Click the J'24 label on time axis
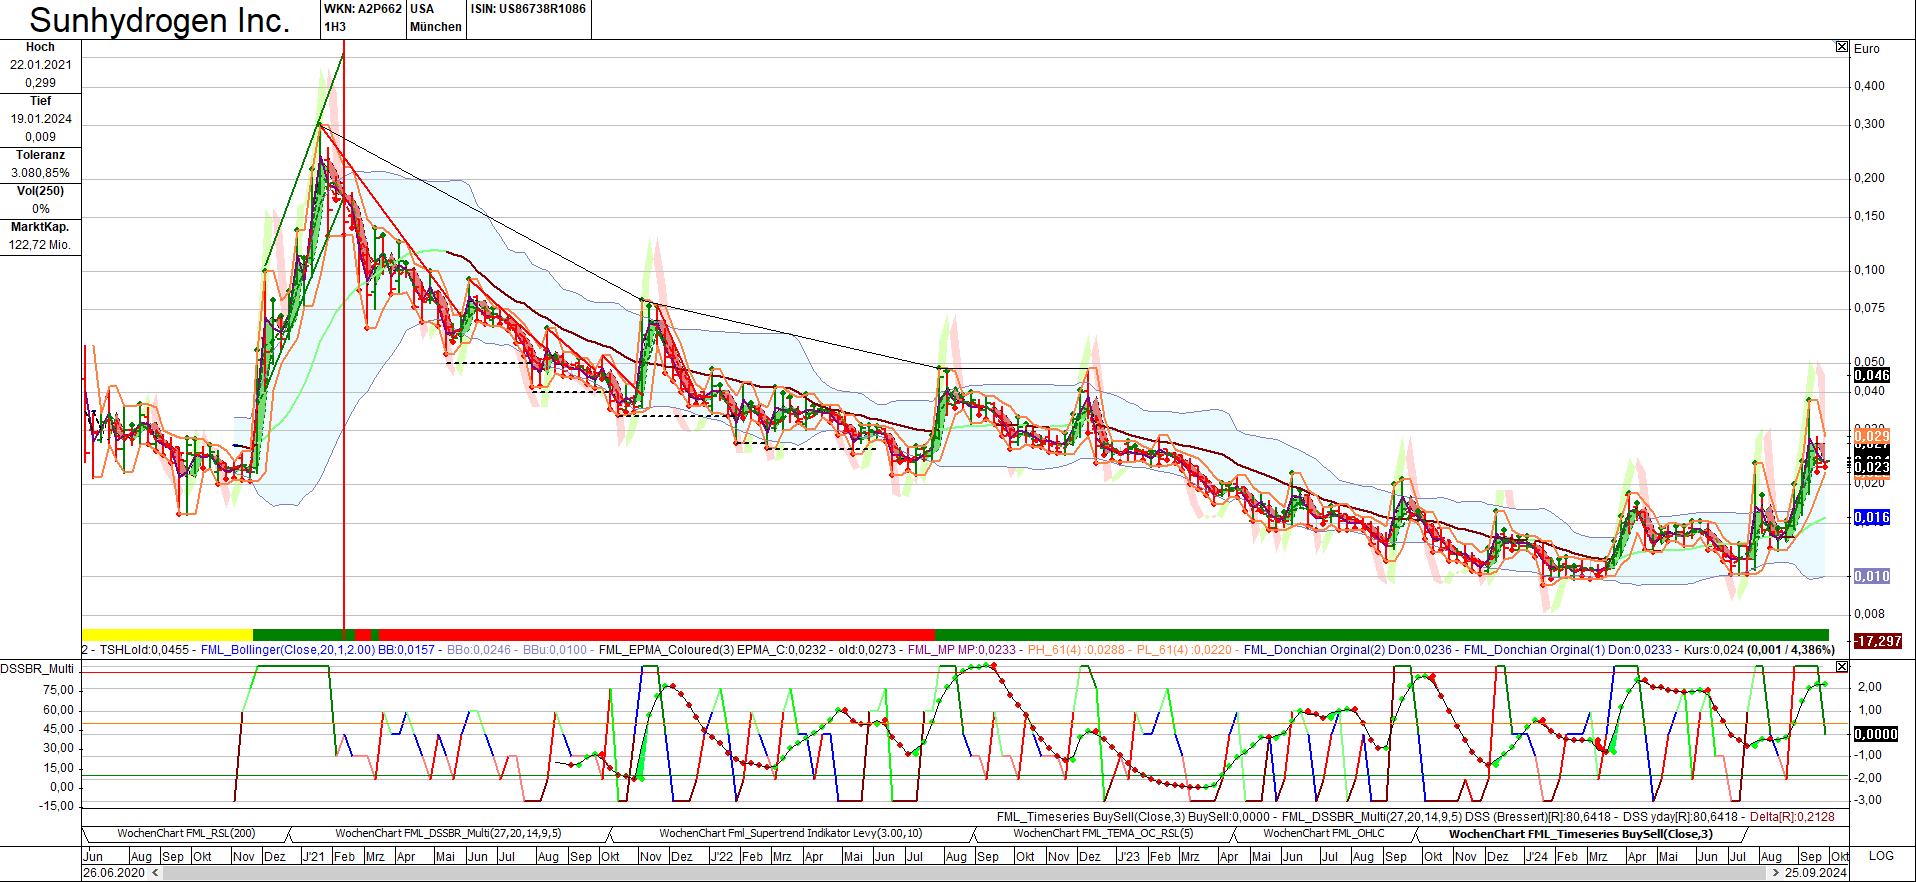 coord(1536,856)
